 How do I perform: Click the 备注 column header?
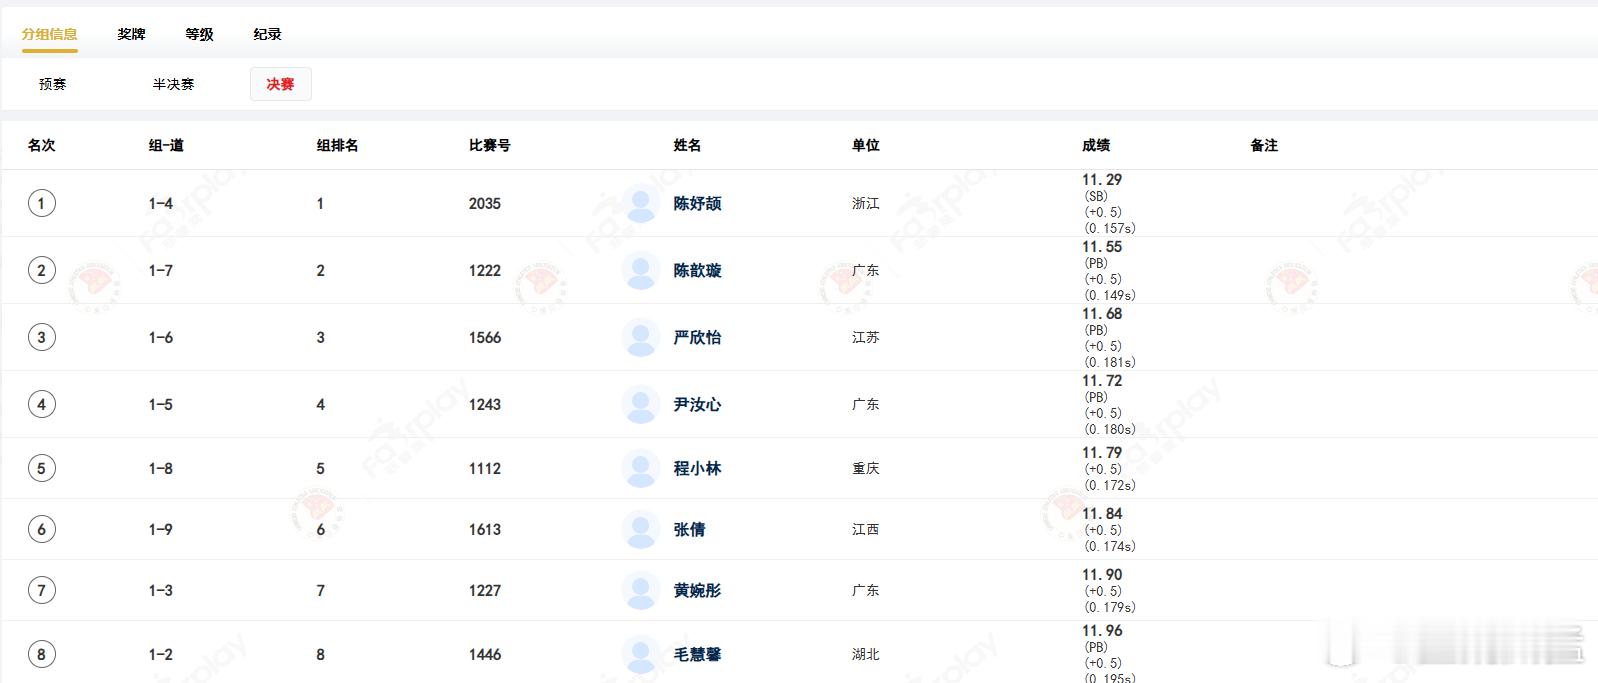[1264, 145]
